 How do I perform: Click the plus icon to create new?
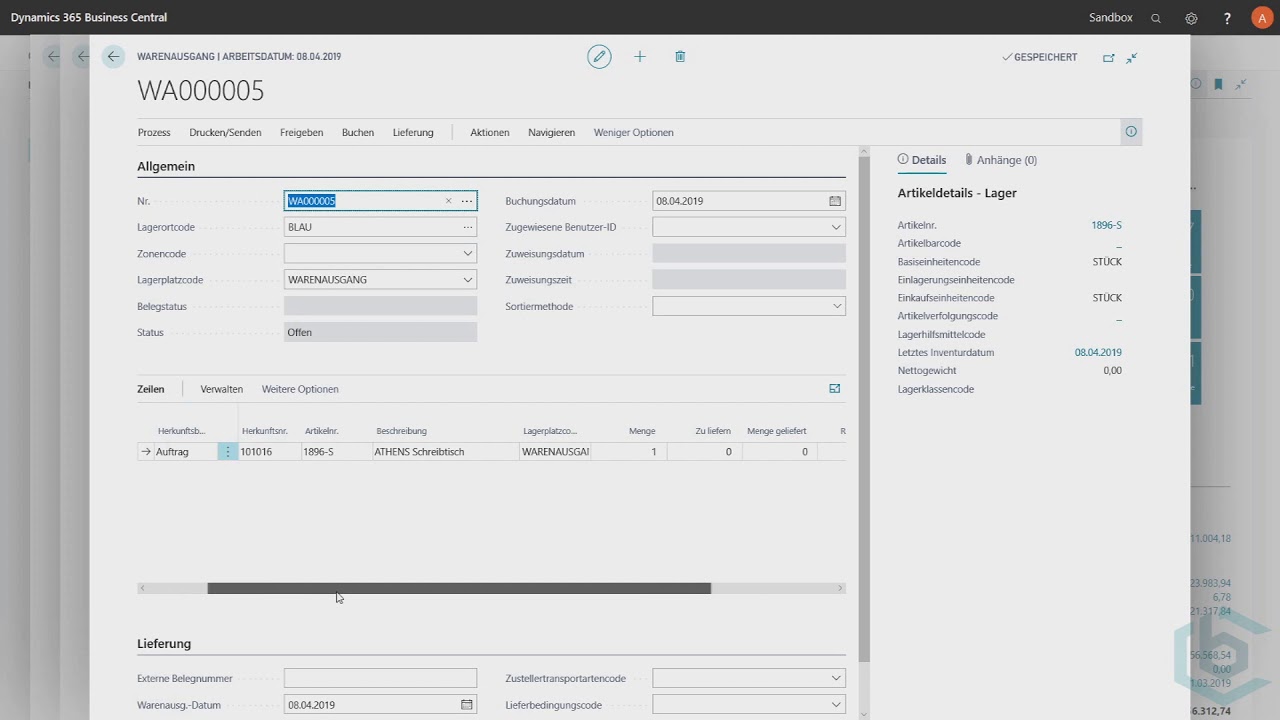pyautogui.click(x=640, y=57)
